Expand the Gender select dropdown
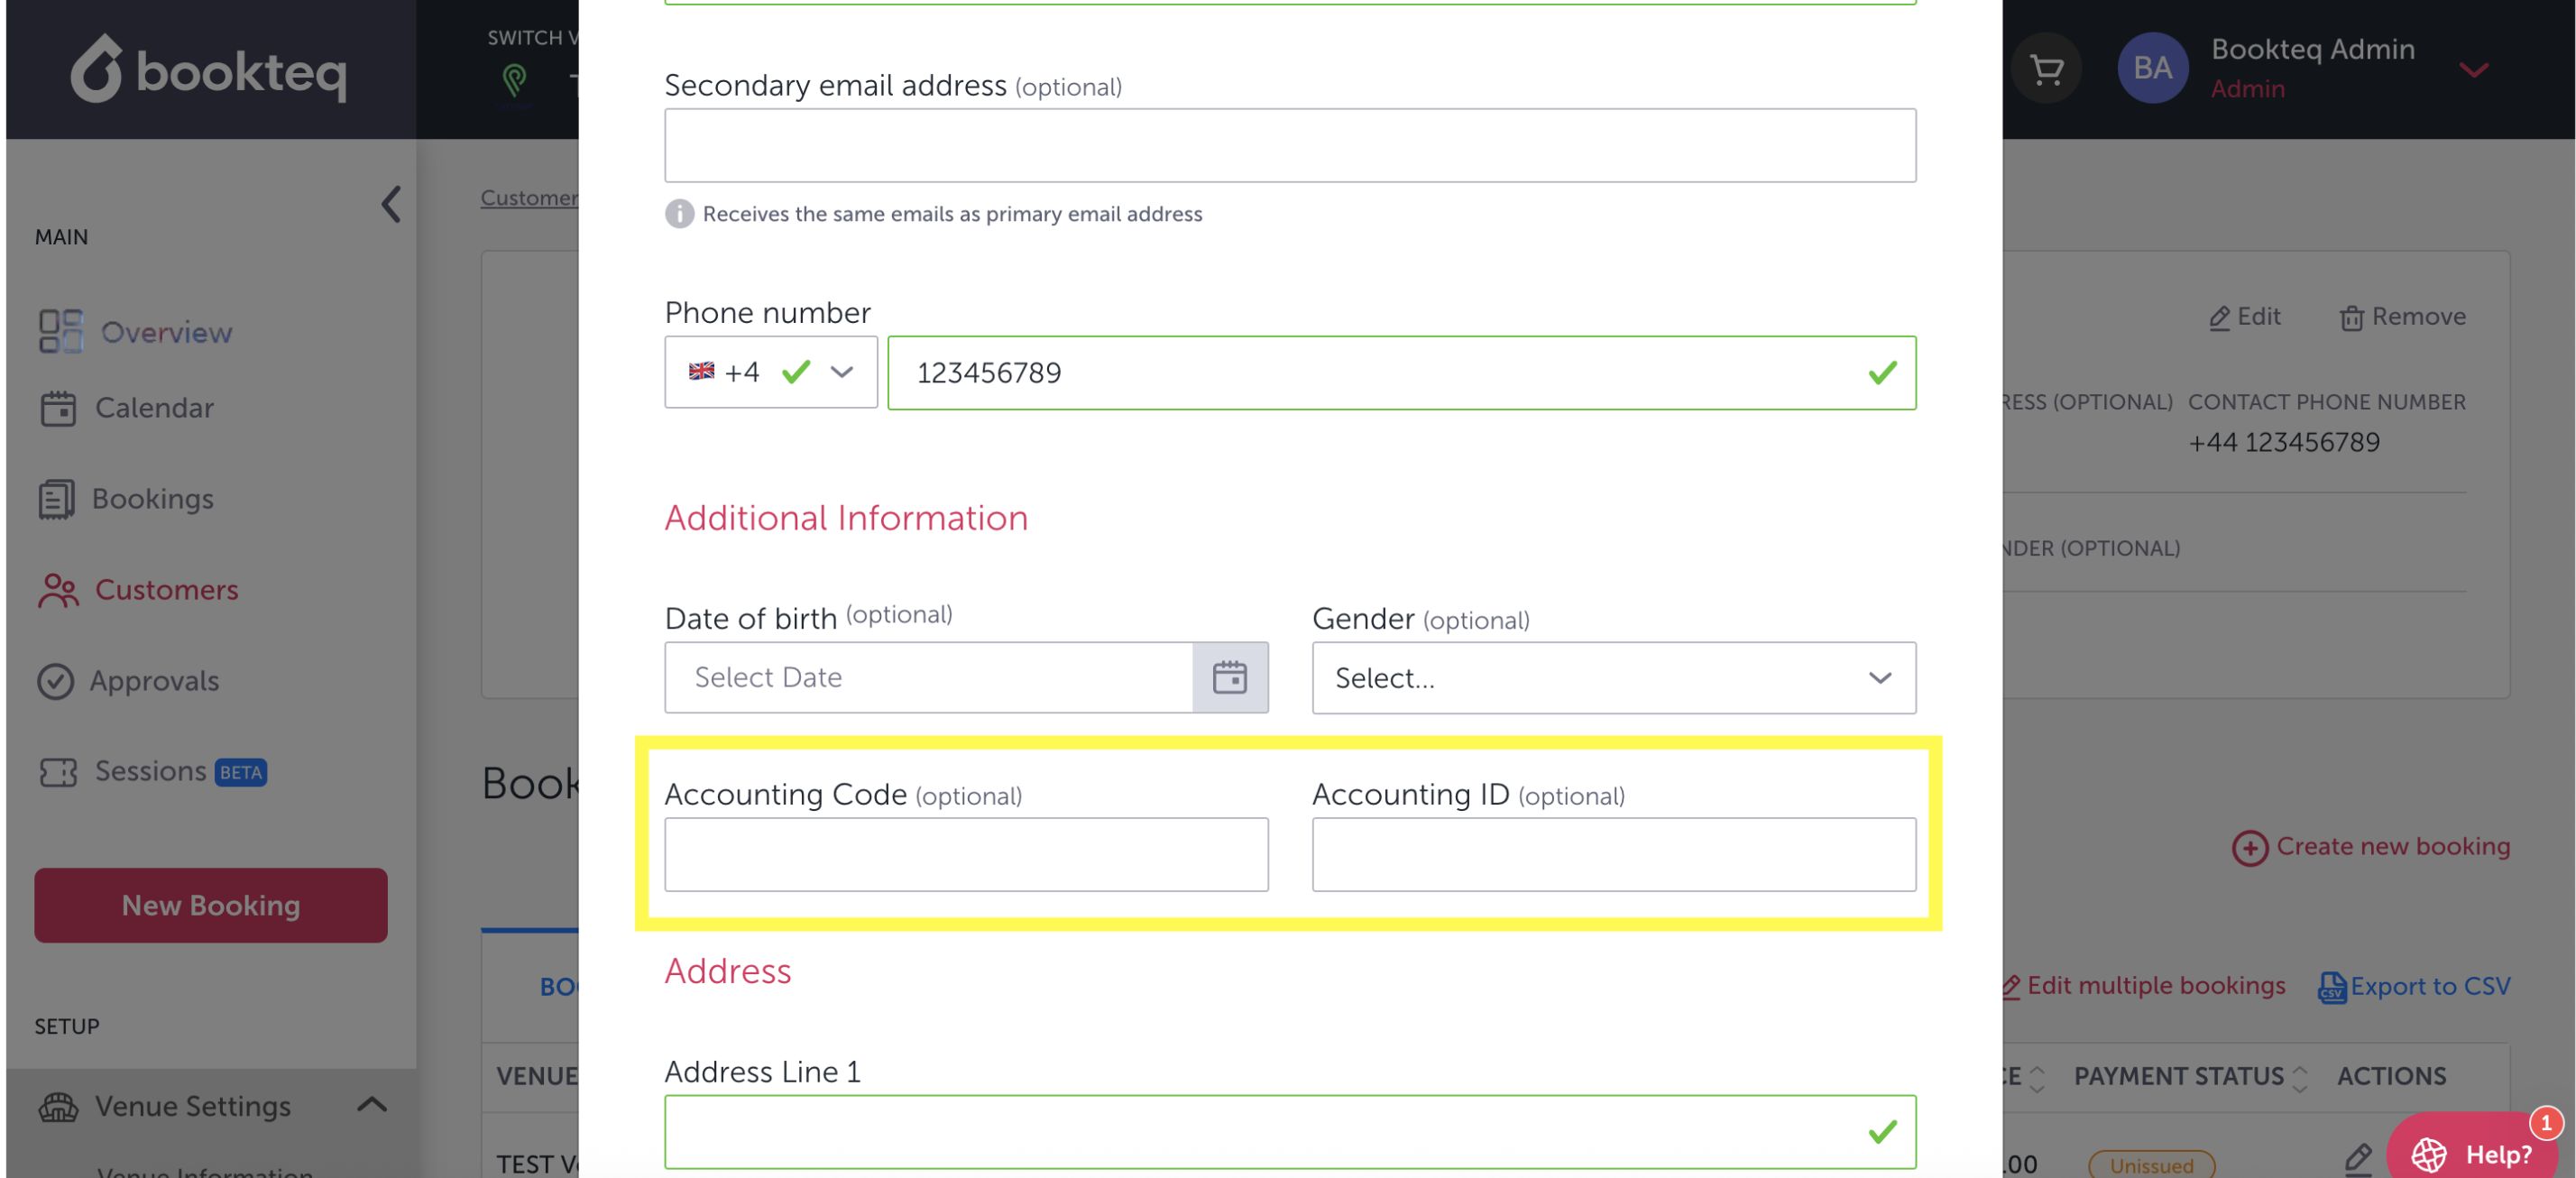This screenshot has height=1178, width=2576. click(1613, 677)
